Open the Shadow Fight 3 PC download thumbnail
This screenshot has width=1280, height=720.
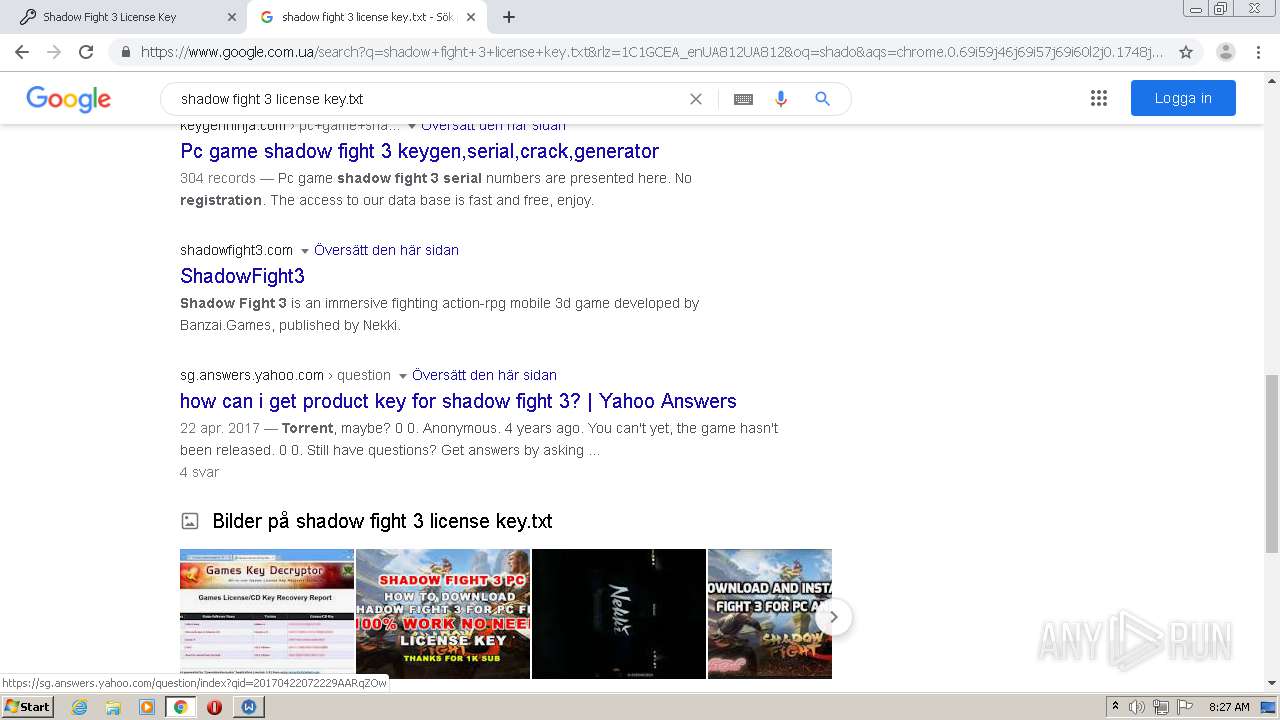(x=443, y=614)
